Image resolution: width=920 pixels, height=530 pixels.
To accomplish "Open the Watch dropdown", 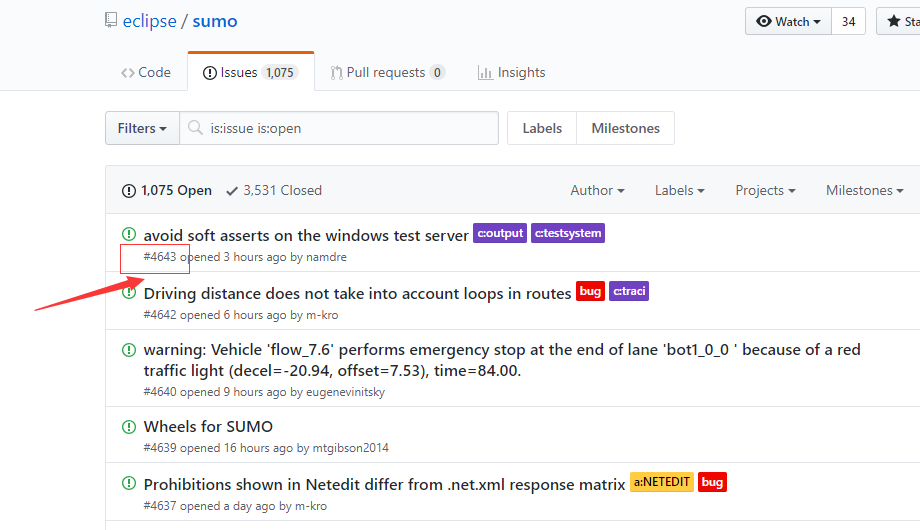I will coord(789,21).
